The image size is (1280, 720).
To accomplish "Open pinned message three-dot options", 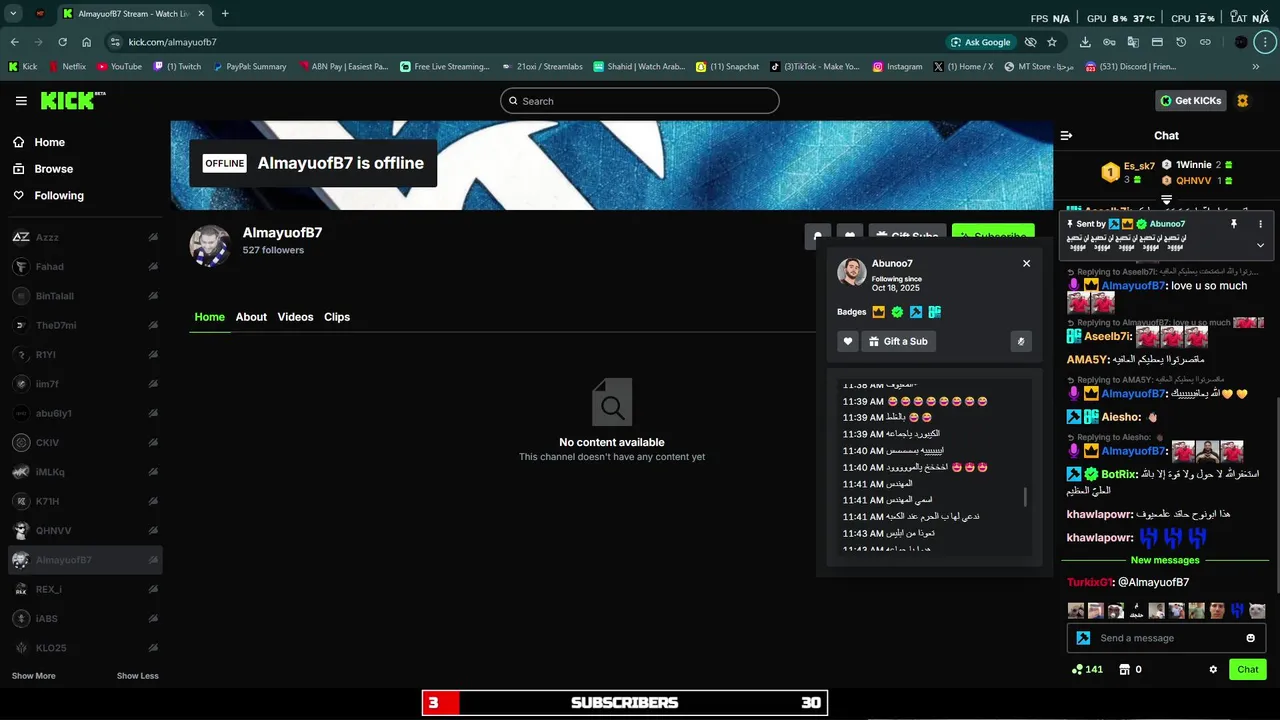I will pos(1260,224).
